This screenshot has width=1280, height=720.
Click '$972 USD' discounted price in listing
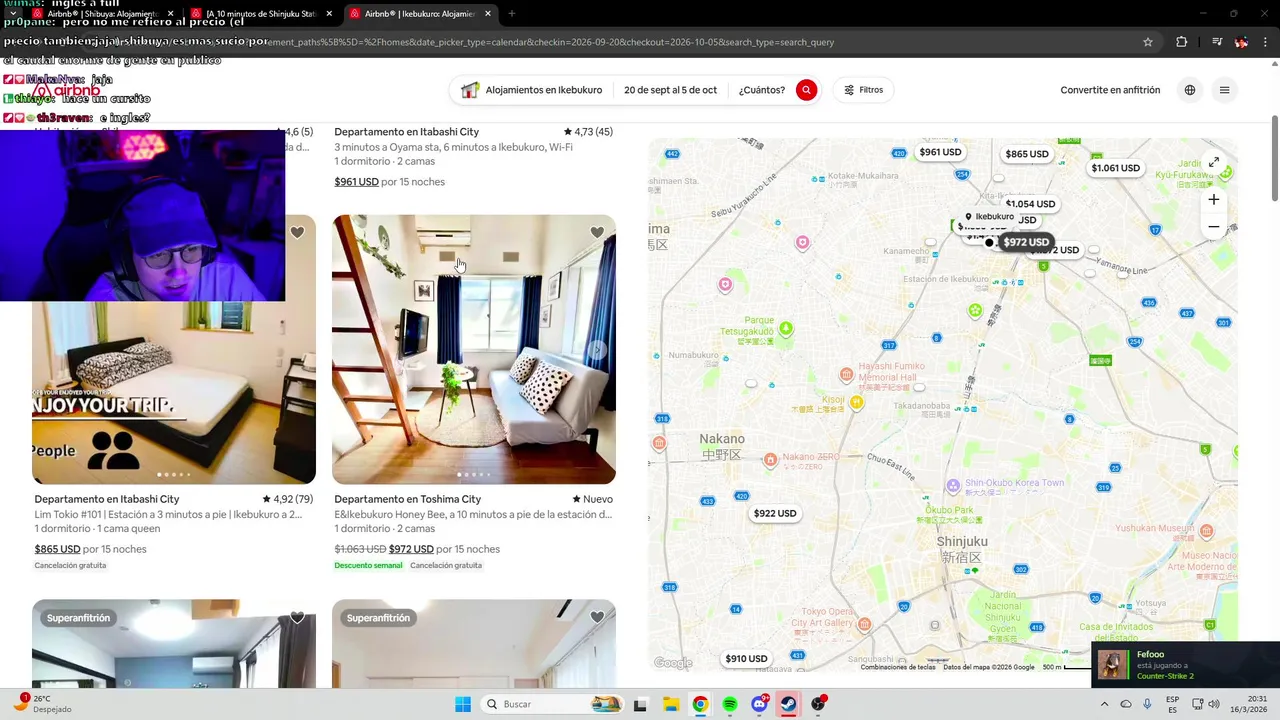tap(411, 549)
